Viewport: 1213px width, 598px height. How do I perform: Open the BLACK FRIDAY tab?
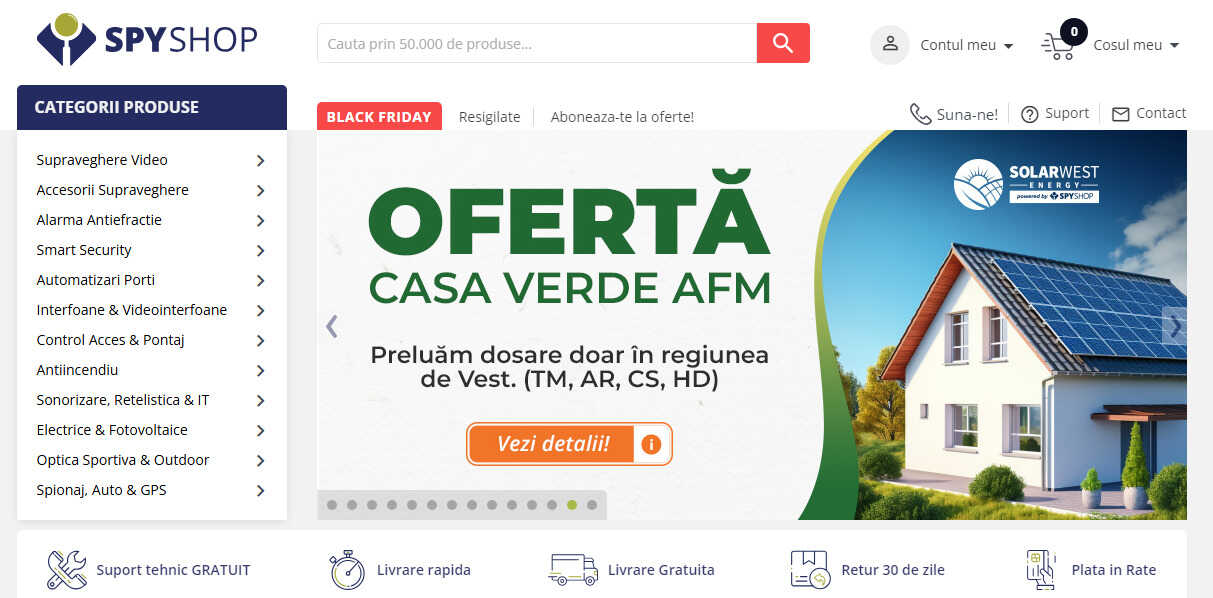click(x=379, y=116)
